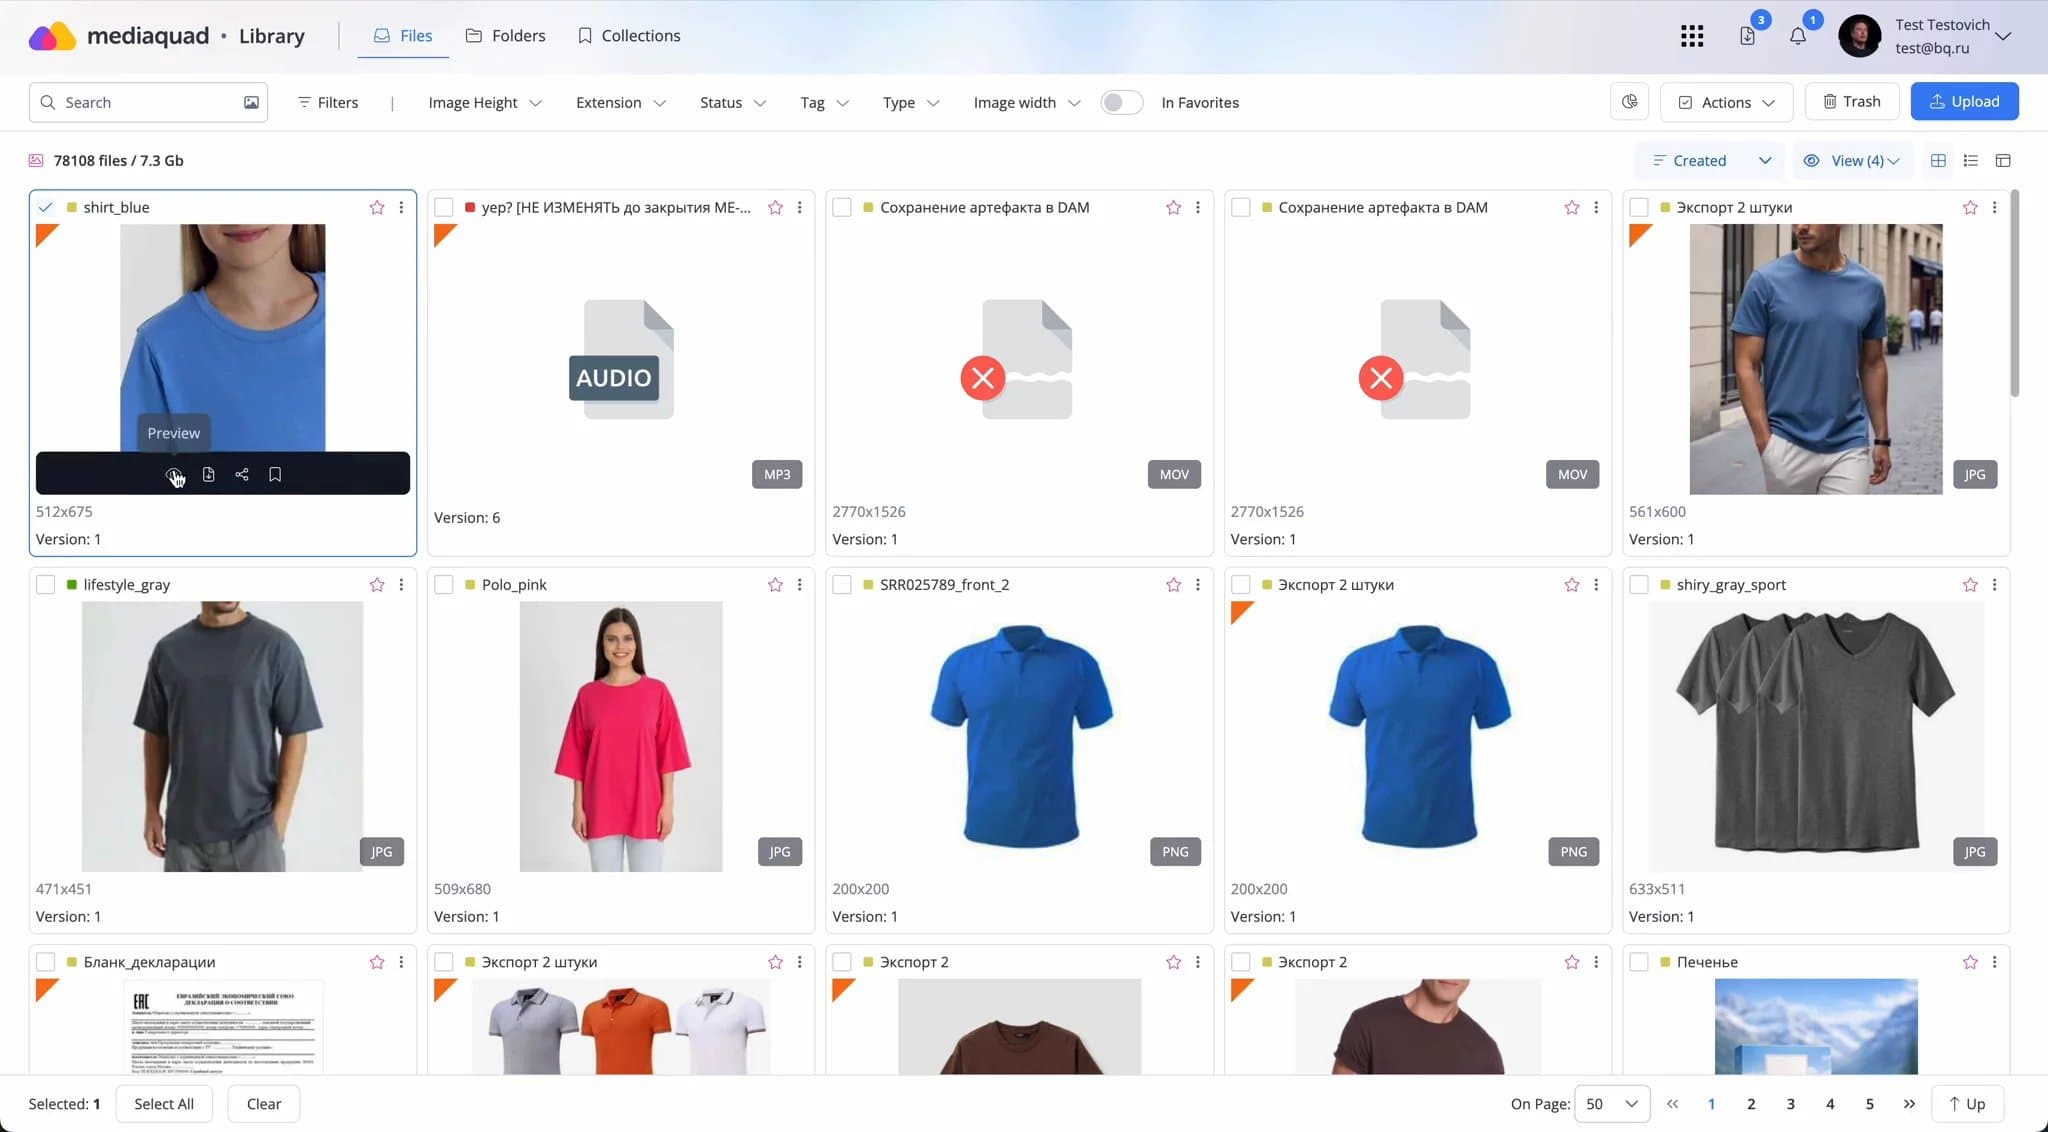Open three-dot menu on shirt_blue
This screenshot has height=1132, width=2048.
coord(401,207)
